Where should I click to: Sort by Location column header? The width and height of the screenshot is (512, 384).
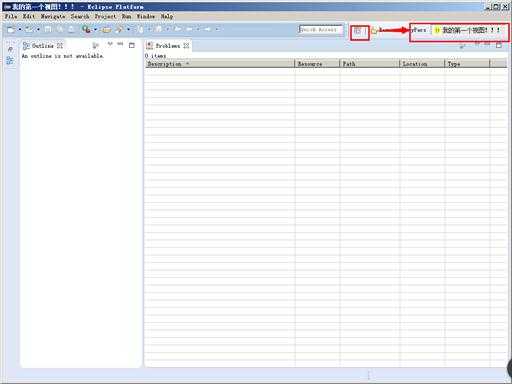(422, 64)
